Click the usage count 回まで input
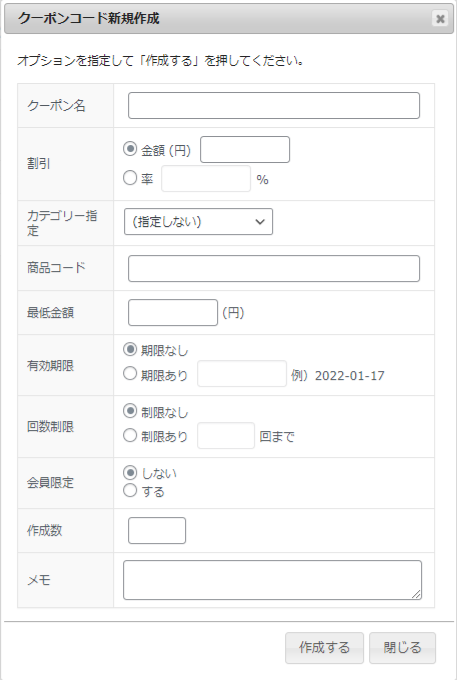The height and width of the screenshot is (680, 457). coord(226,435)
